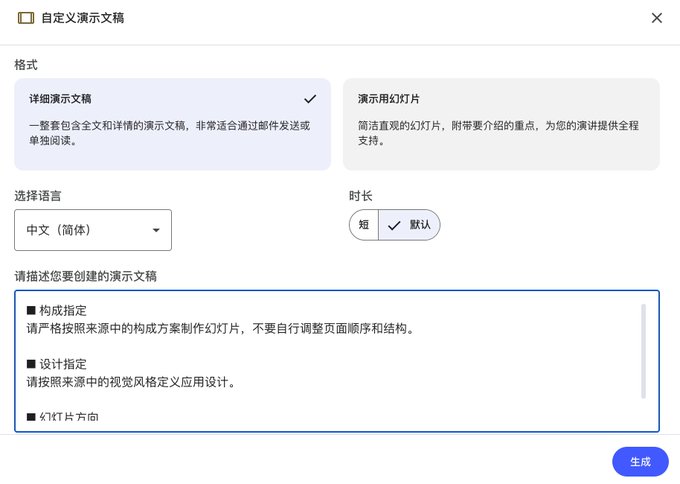
Task: Choose the 短 duration option
Action: pyautogui.click(x=364, y=225)
